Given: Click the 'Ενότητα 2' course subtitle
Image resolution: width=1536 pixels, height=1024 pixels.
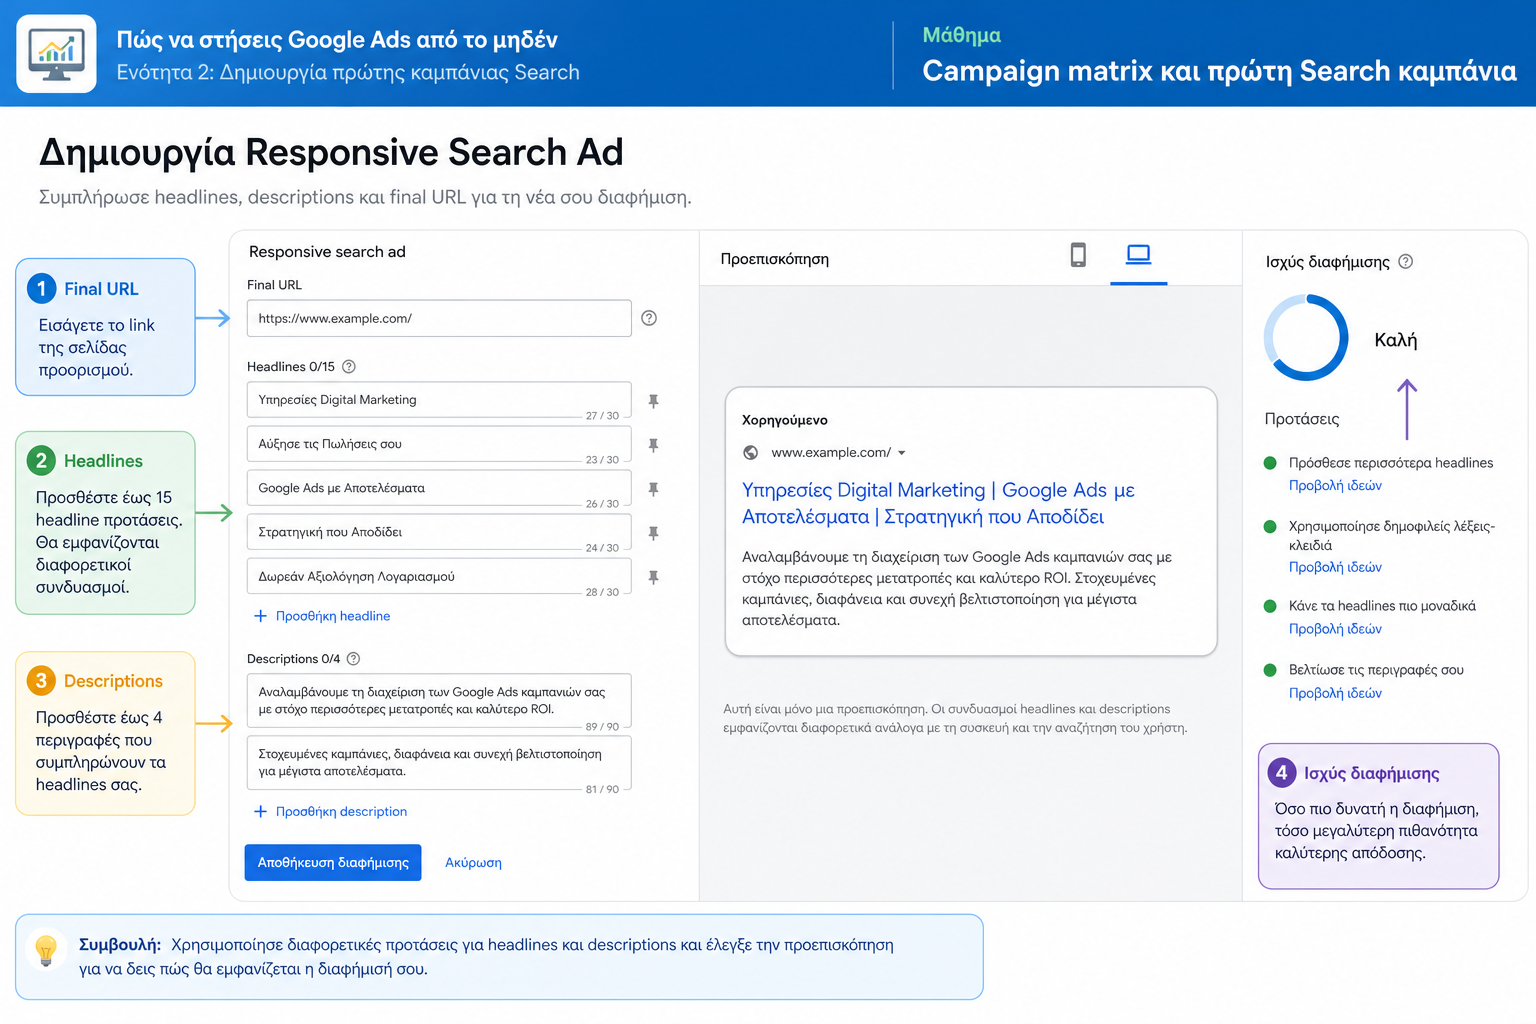Looking at the screenshot, I should [348, 72].
